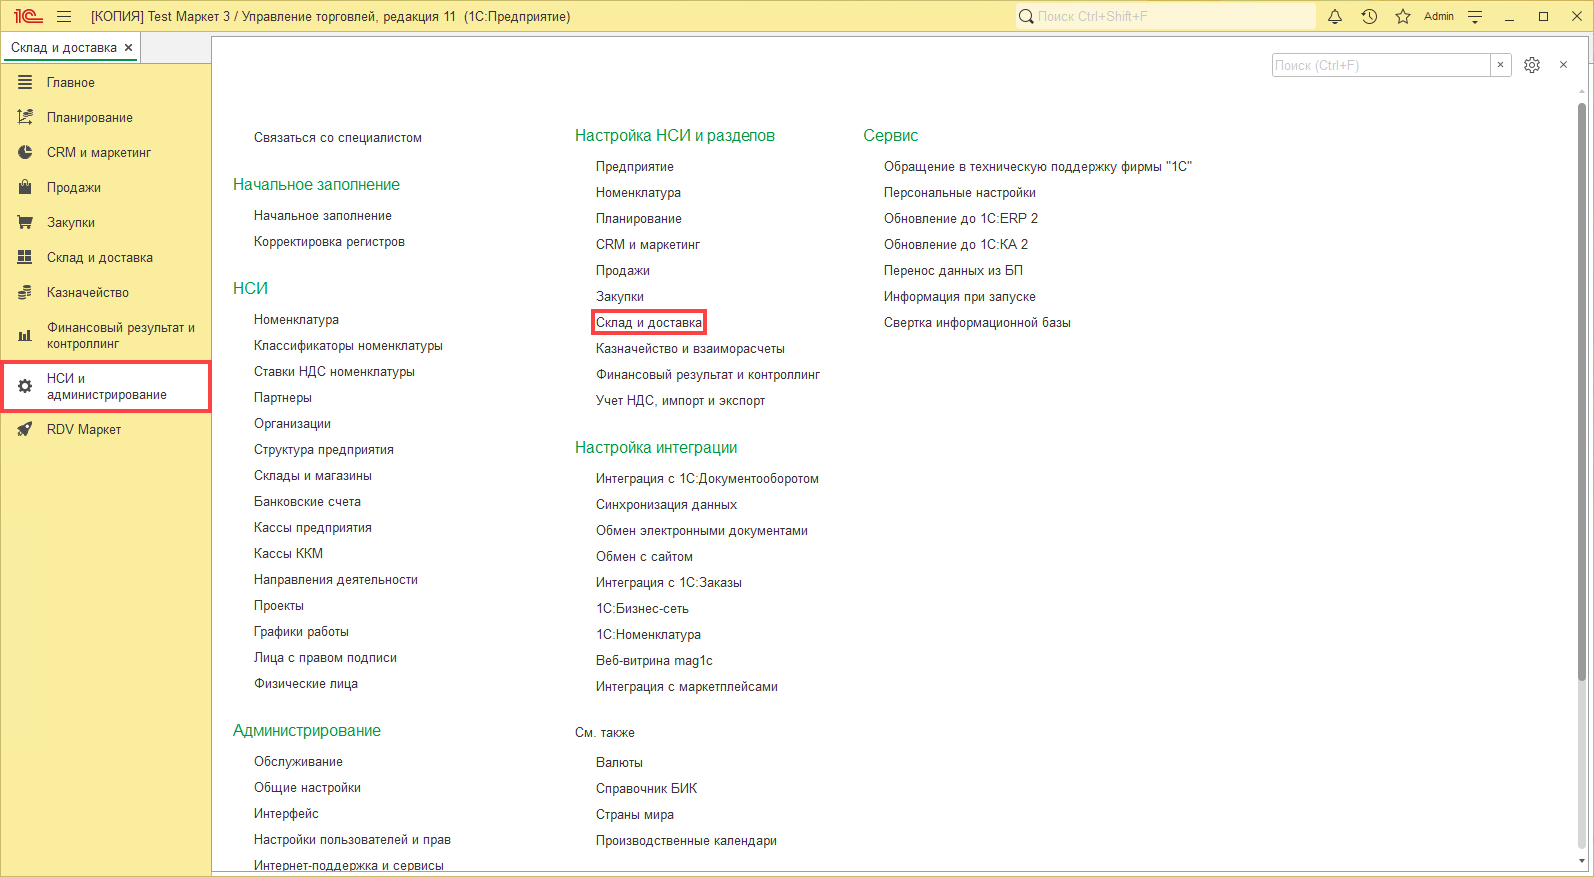Open Склад и доставка link under Настройка НСИ

click(x=649, y=322)
